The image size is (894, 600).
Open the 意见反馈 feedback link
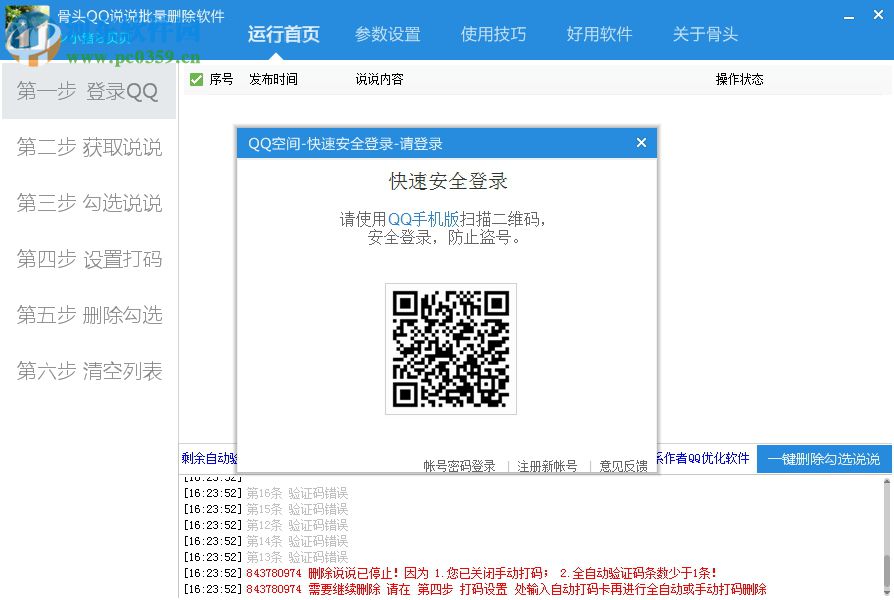[x=624, y=465]
